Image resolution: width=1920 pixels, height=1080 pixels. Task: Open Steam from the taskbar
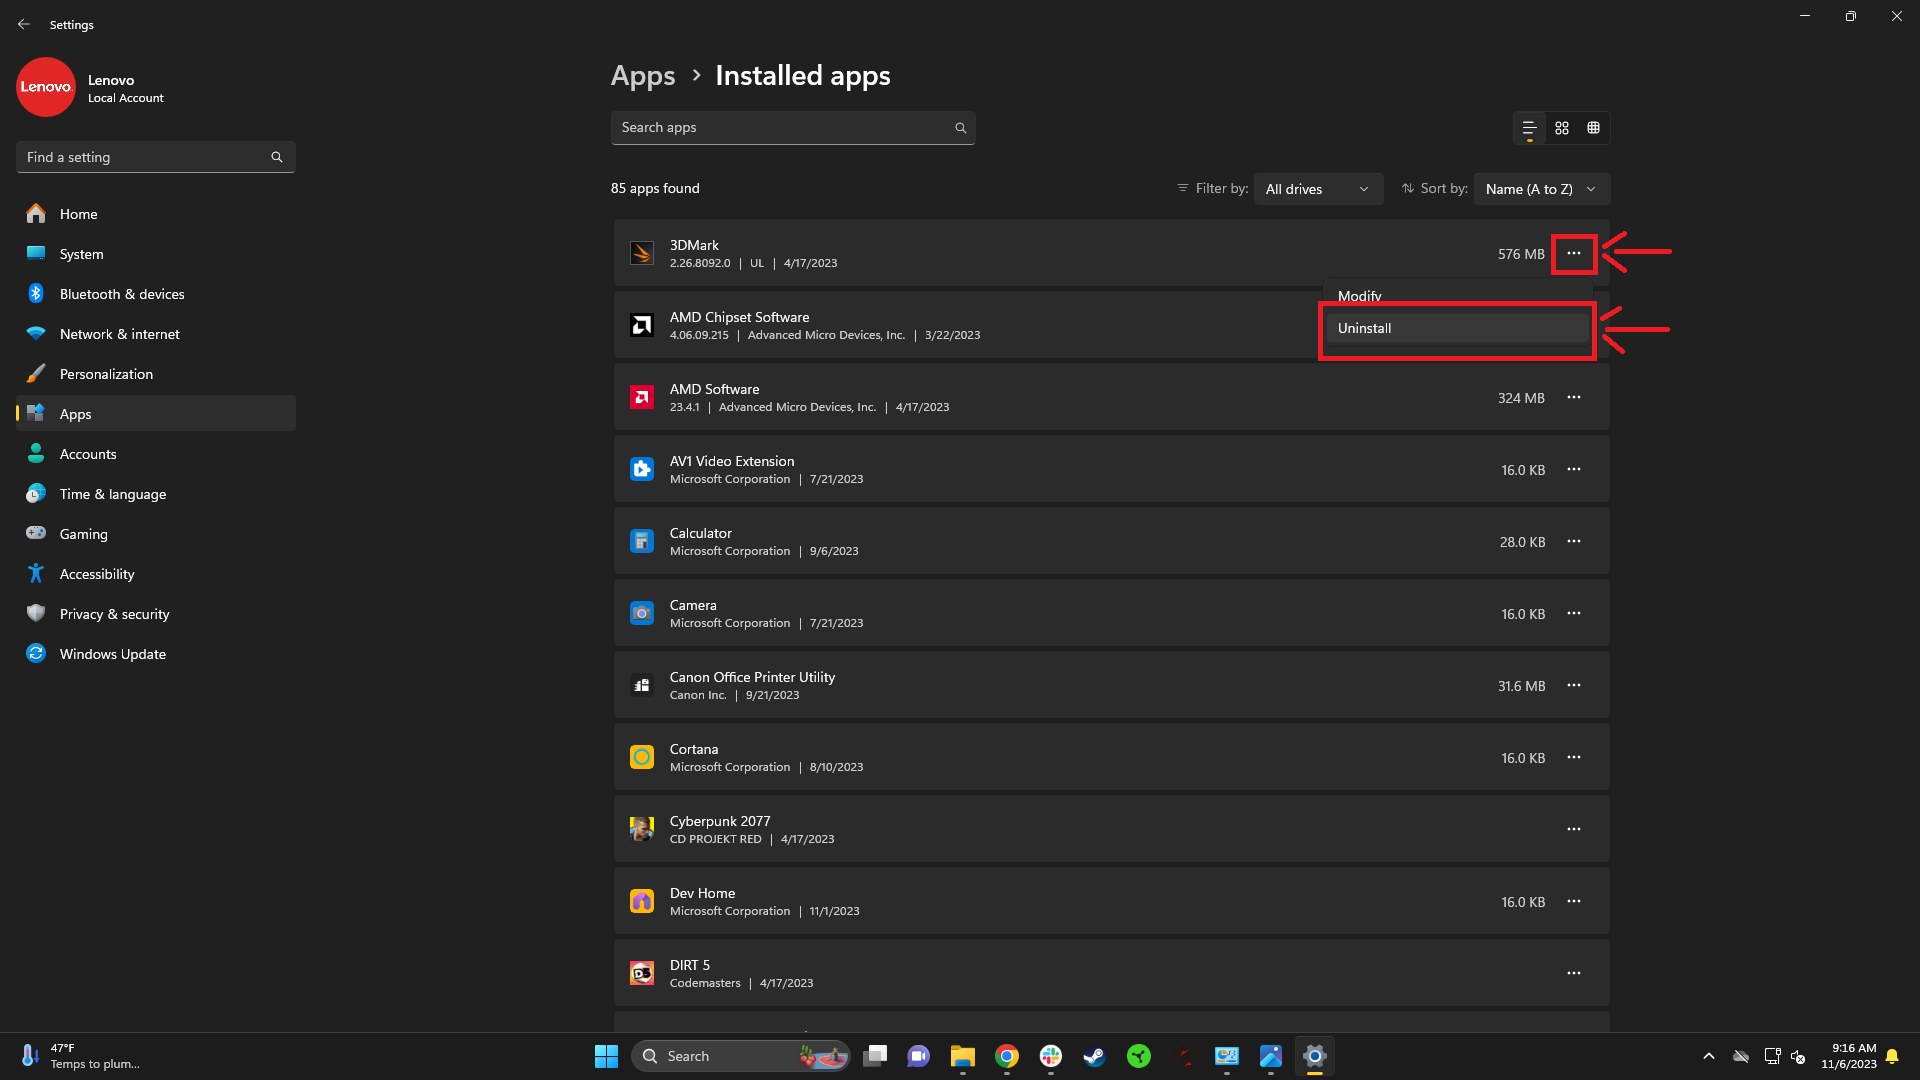1095,1056
